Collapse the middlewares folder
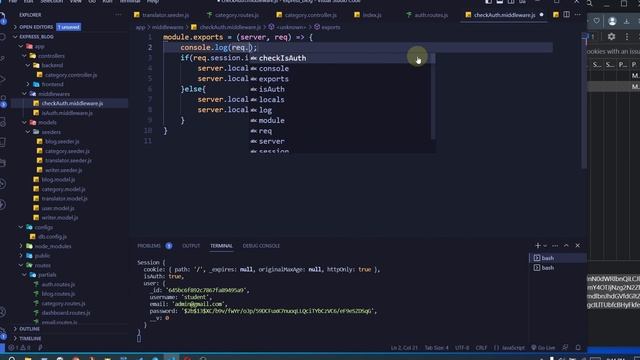Screen dimensions: 640x360 pos(54,94)
